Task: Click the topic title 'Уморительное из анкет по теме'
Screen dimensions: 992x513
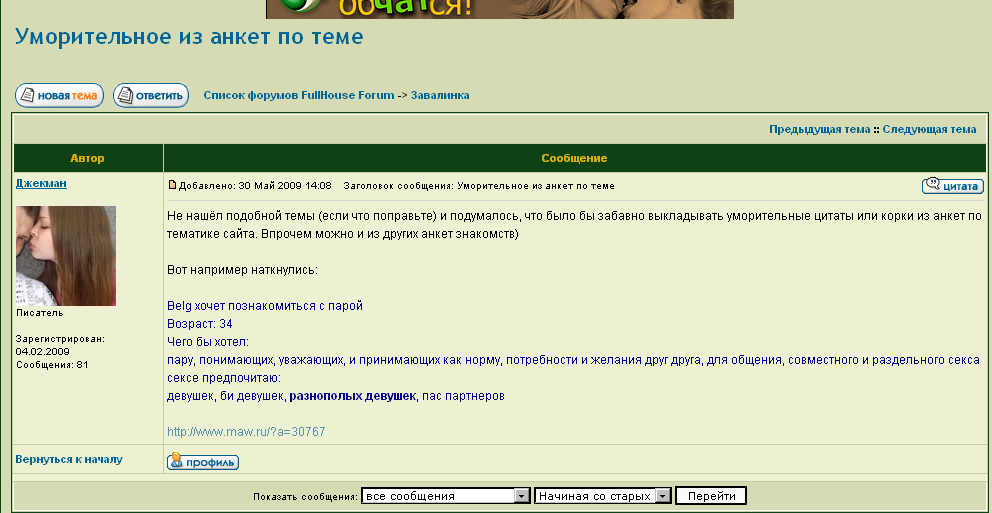Action: point(189,37)
